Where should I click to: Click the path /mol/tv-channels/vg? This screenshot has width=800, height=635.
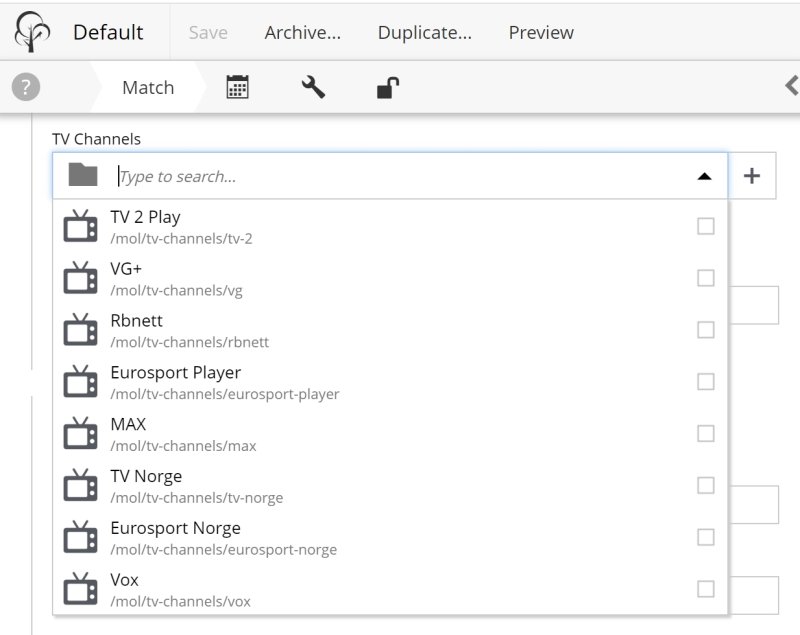177,290
